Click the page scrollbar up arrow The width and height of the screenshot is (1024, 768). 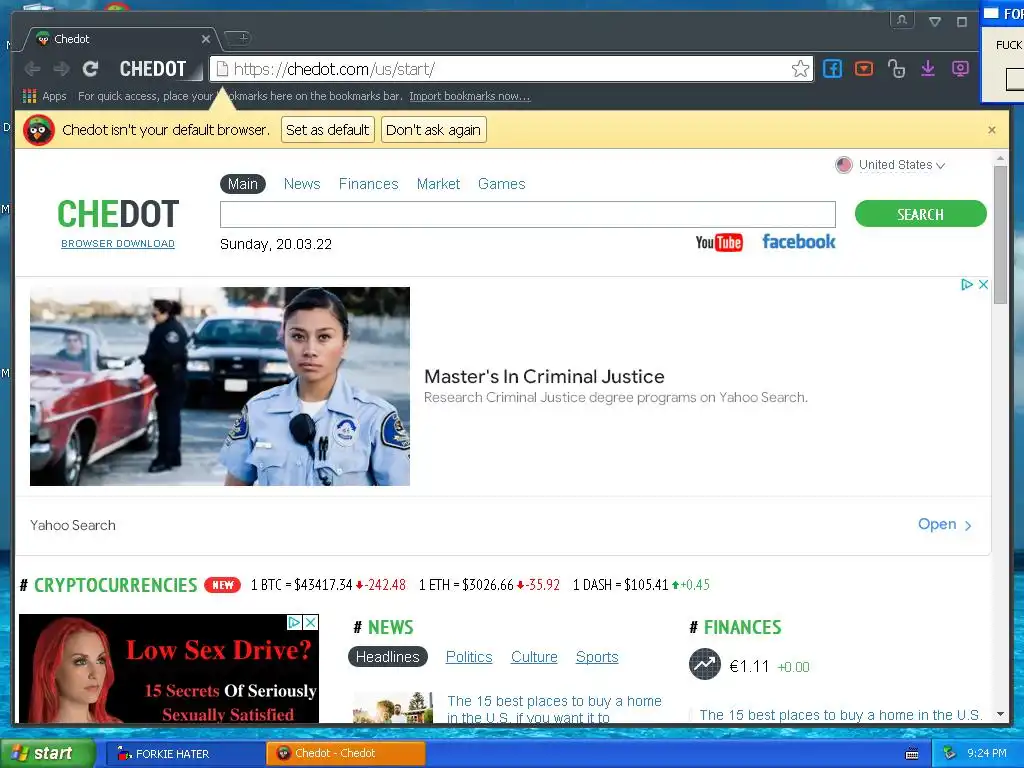tap(1000, 159)
